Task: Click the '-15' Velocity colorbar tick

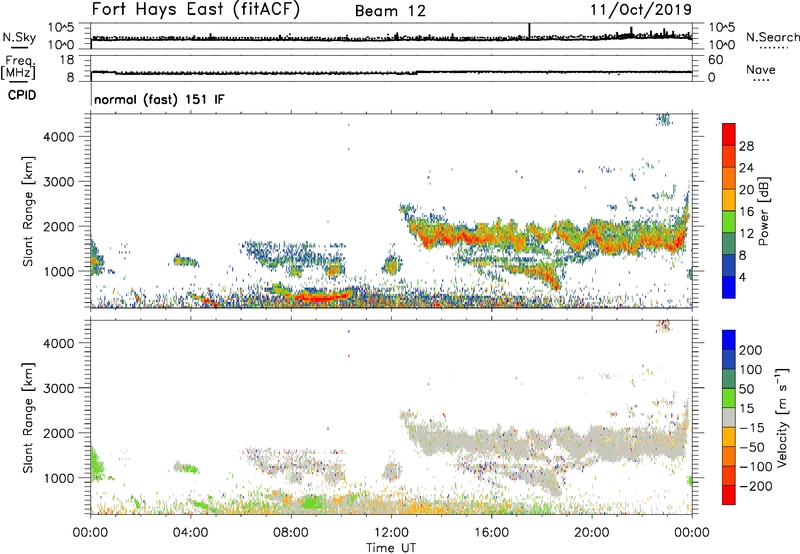Action: 752,427
